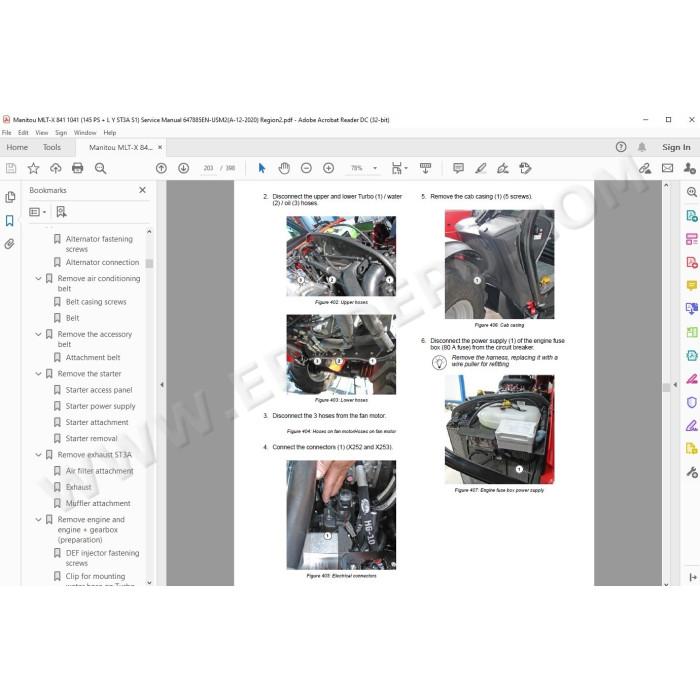Expand right pane with bottom arrow icon
This screenshot has width=700, height=700.
692,577
